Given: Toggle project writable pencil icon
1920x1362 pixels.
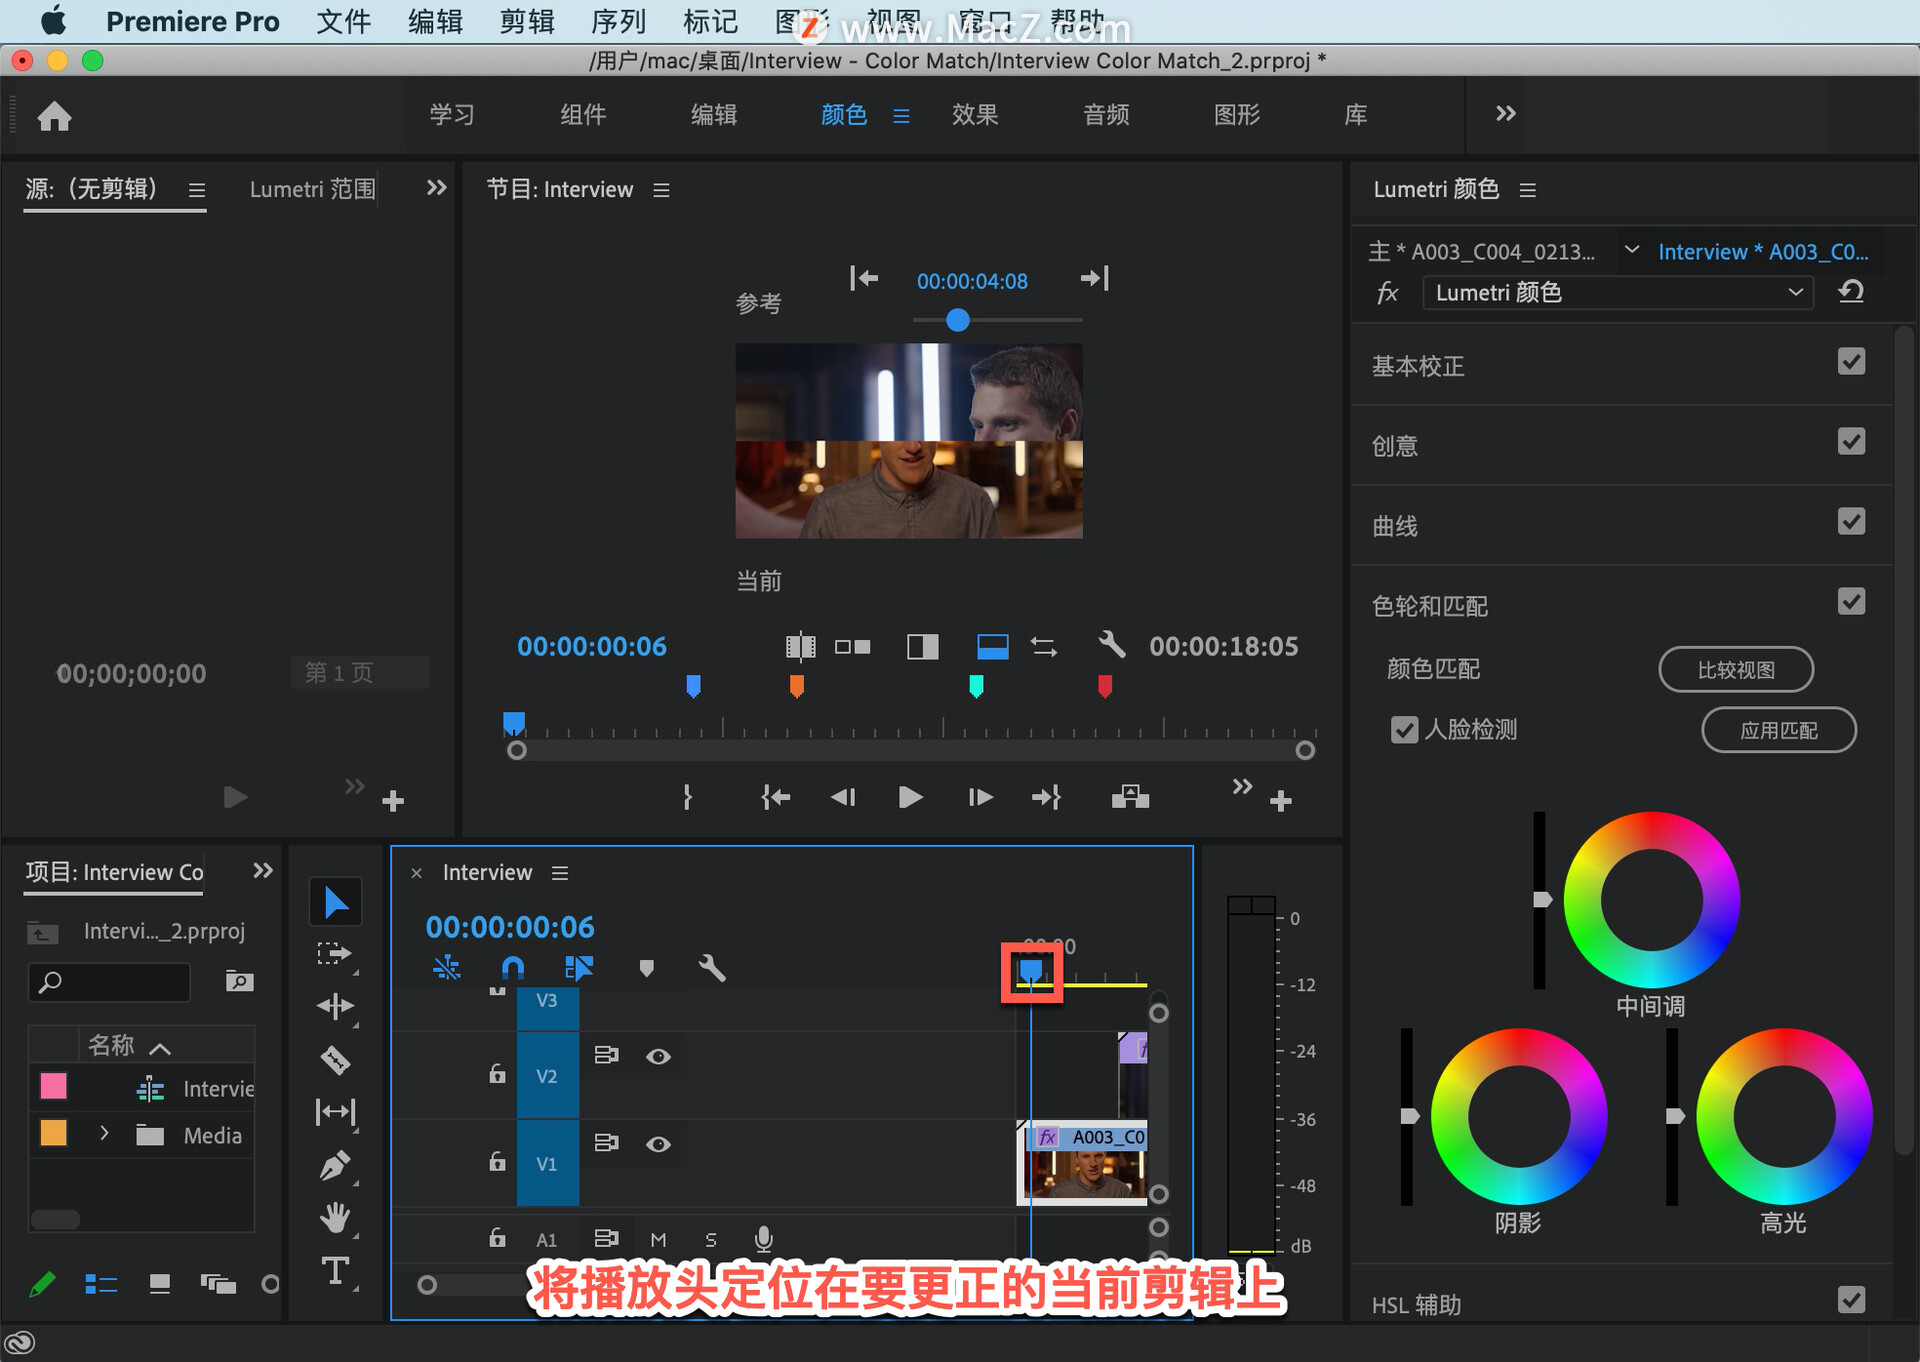Looking at the screenshot, I should (42, 1284).
